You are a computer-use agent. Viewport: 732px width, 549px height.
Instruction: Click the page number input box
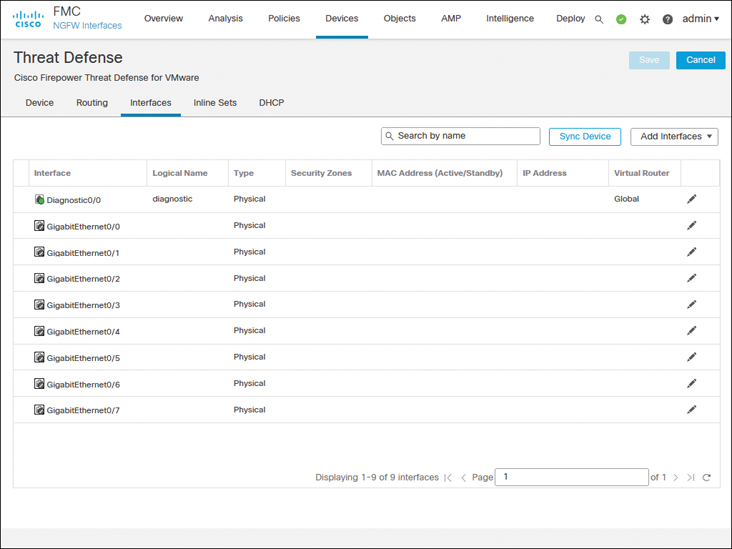click(x=572, y=477)
